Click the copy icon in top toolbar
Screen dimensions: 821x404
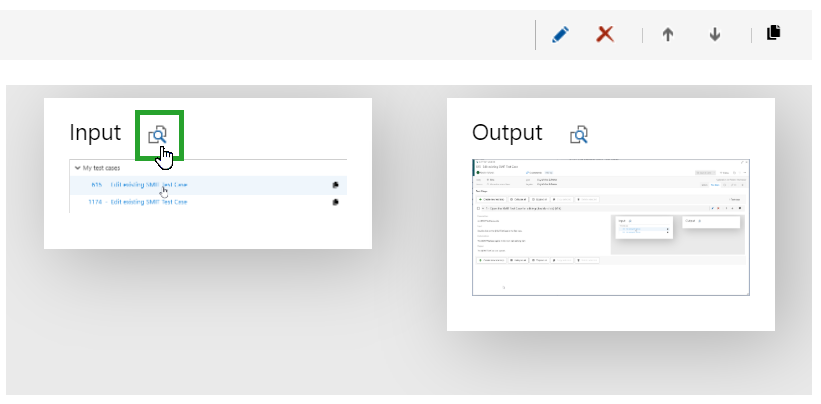[x=773, y=33]
